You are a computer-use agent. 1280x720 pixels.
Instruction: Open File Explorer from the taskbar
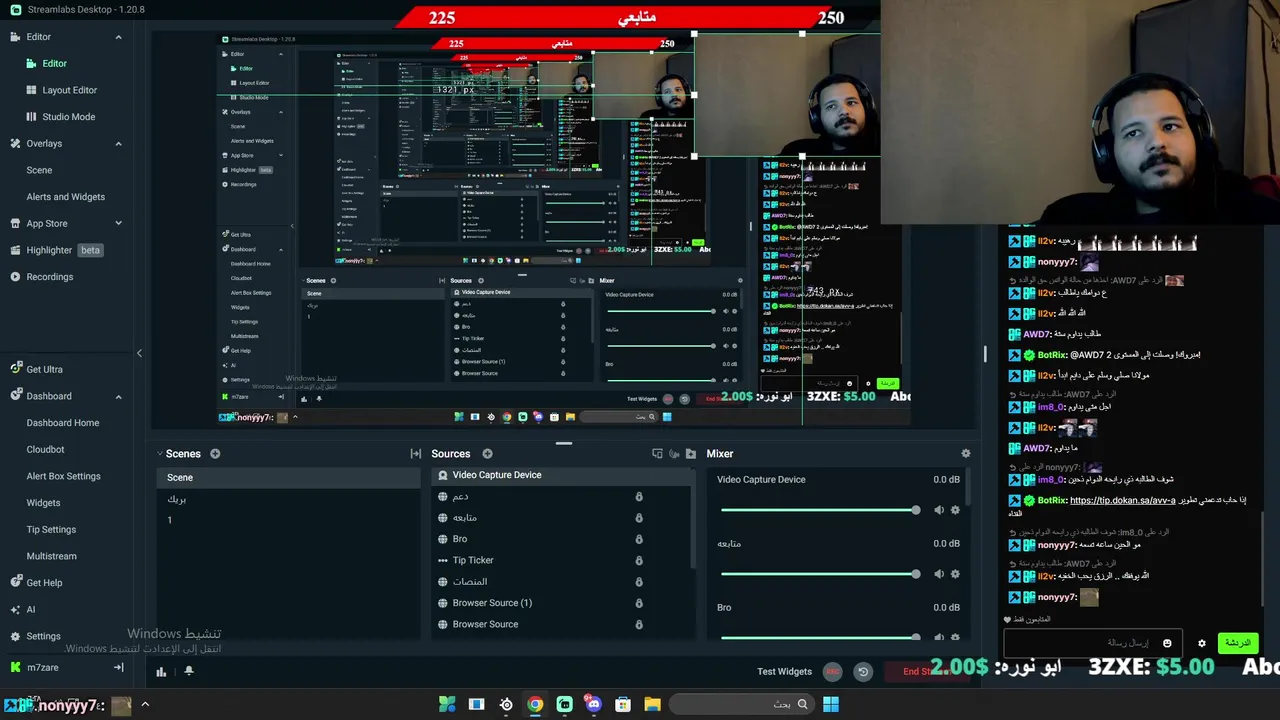pyautogui.click(x=652, y=704)
